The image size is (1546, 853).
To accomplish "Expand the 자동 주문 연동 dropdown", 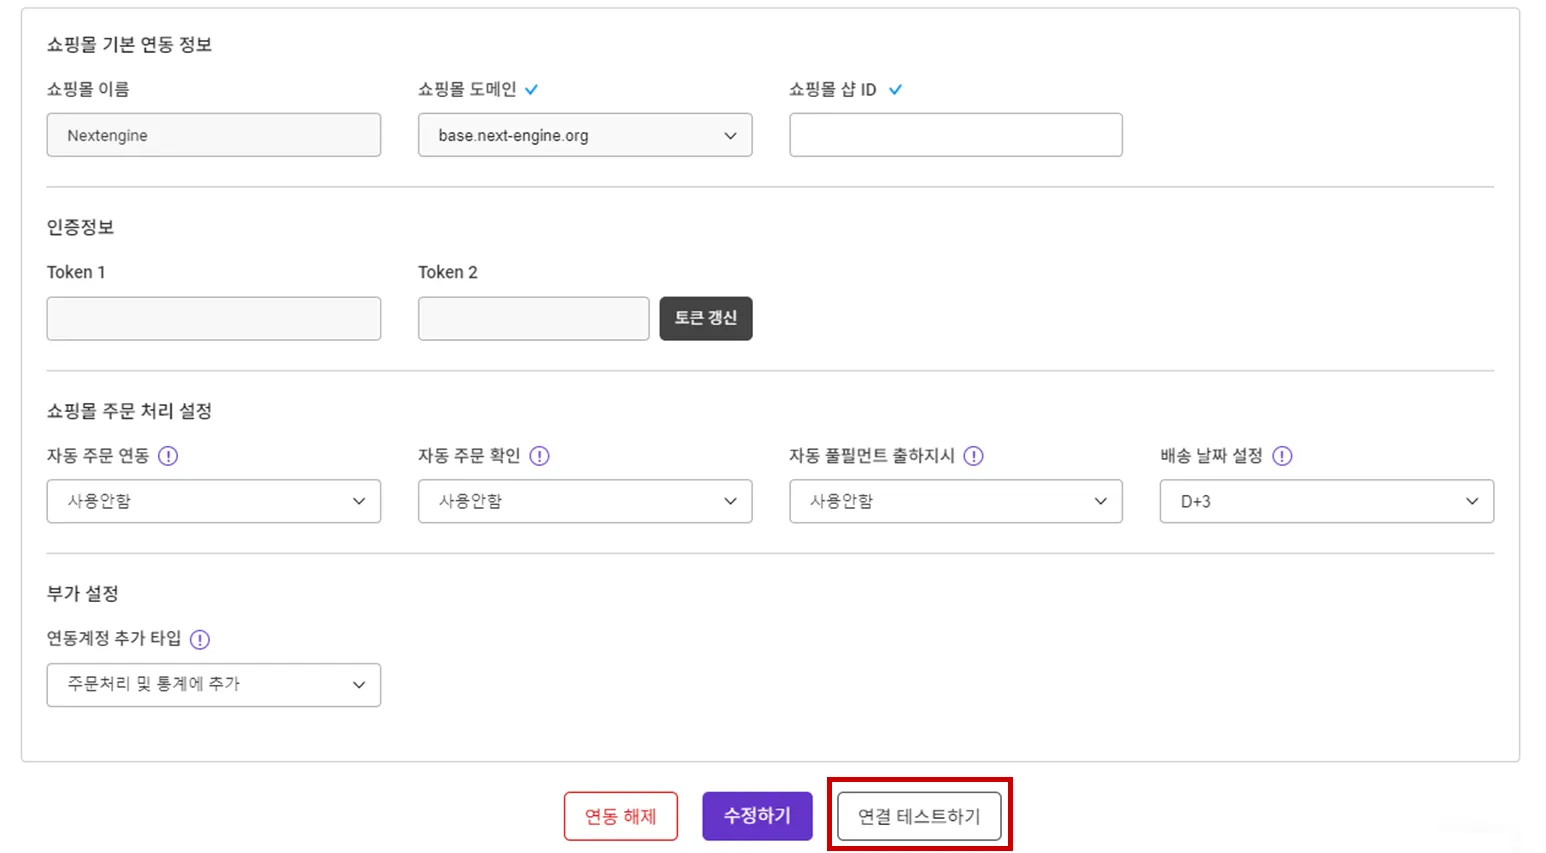I will (213, 501).
